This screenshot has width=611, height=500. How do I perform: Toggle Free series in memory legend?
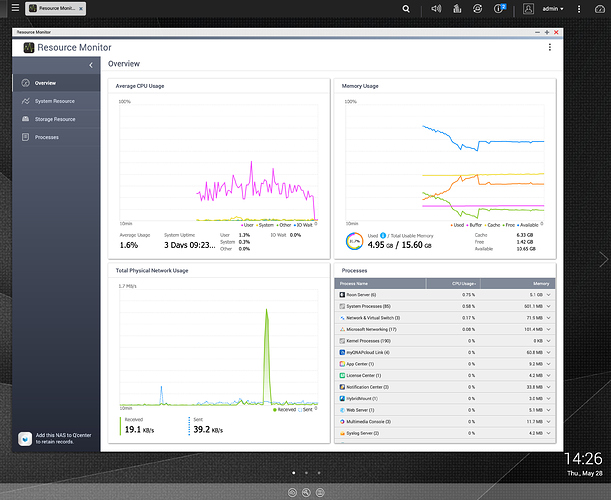509,225
